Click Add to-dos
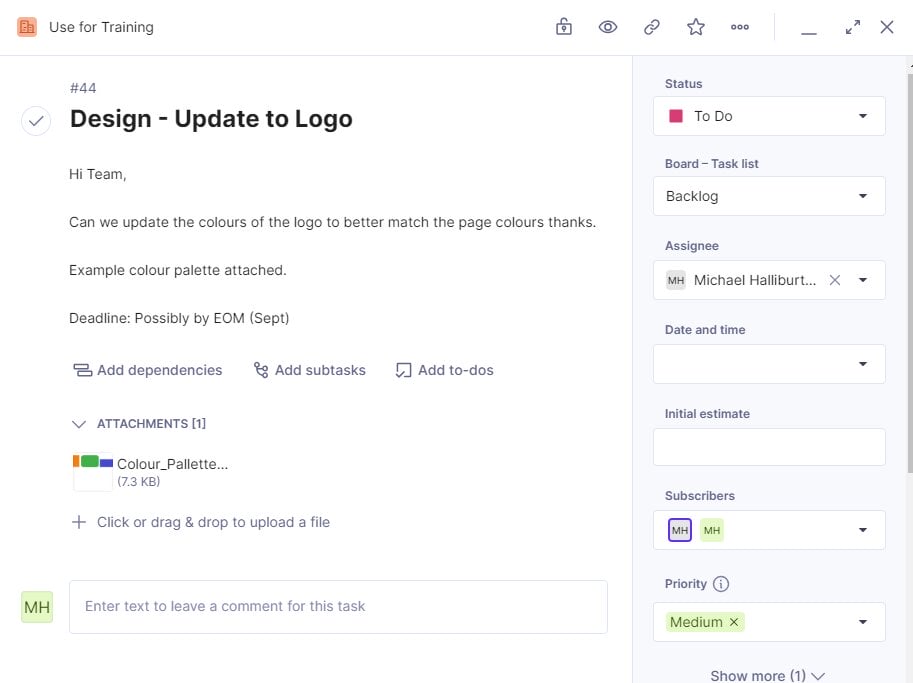913x683 pixels. coord(444,370)
